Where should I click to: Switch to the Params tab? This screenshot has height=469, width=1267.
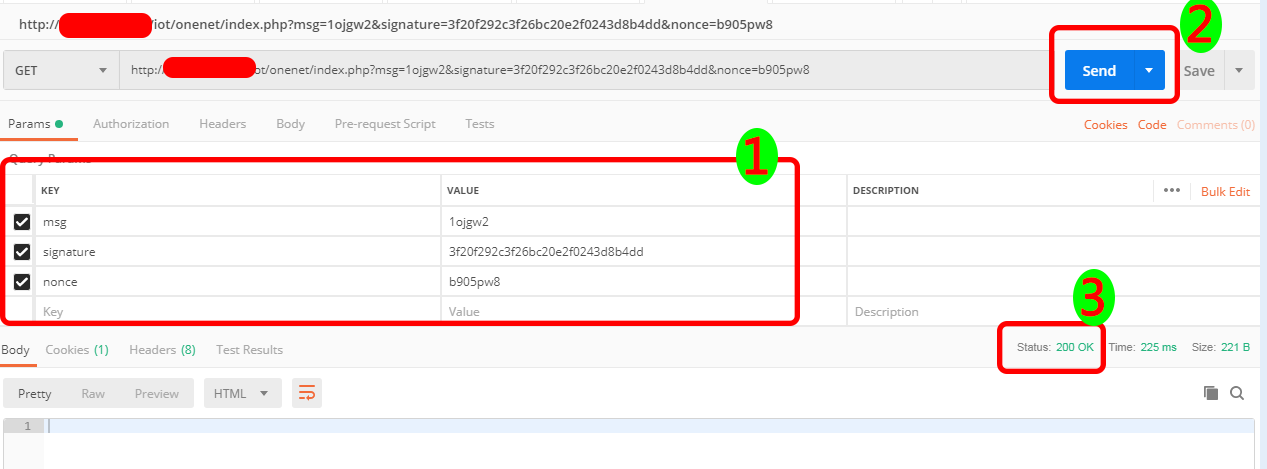click(35, 124)
